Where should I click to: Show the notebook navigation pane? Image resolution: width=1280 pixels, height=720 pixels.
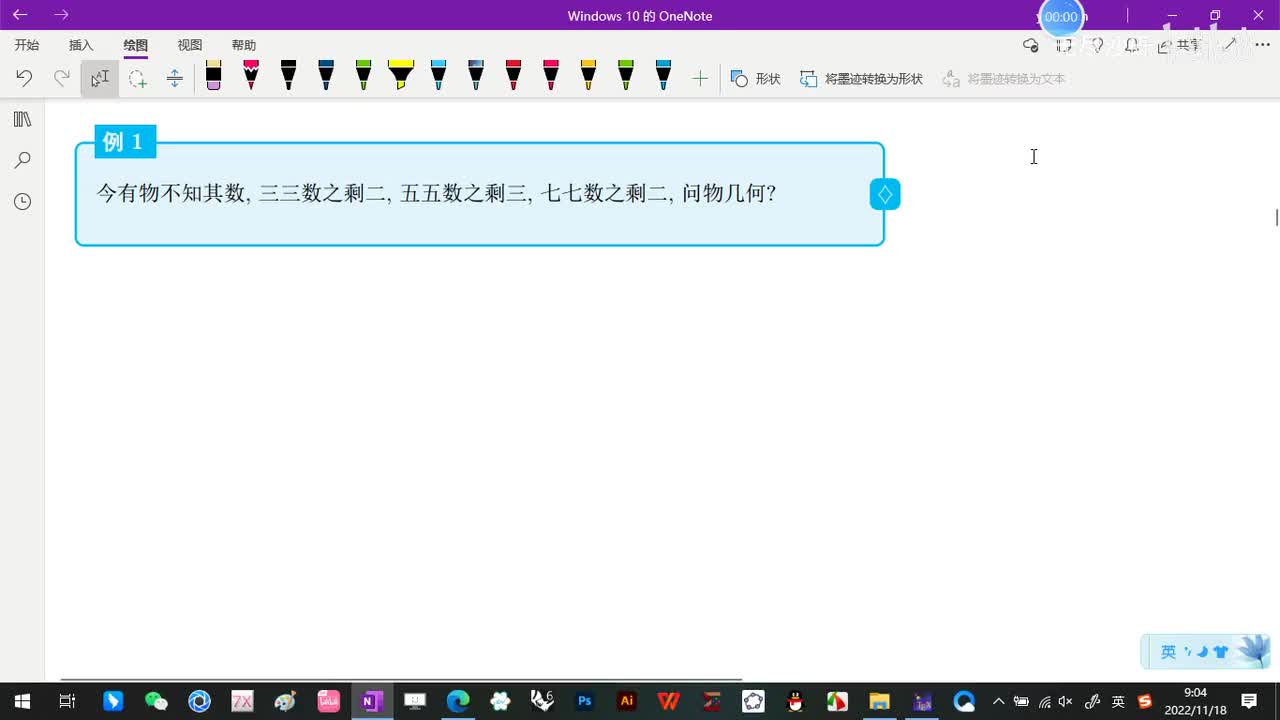click(x=22, y=119)
